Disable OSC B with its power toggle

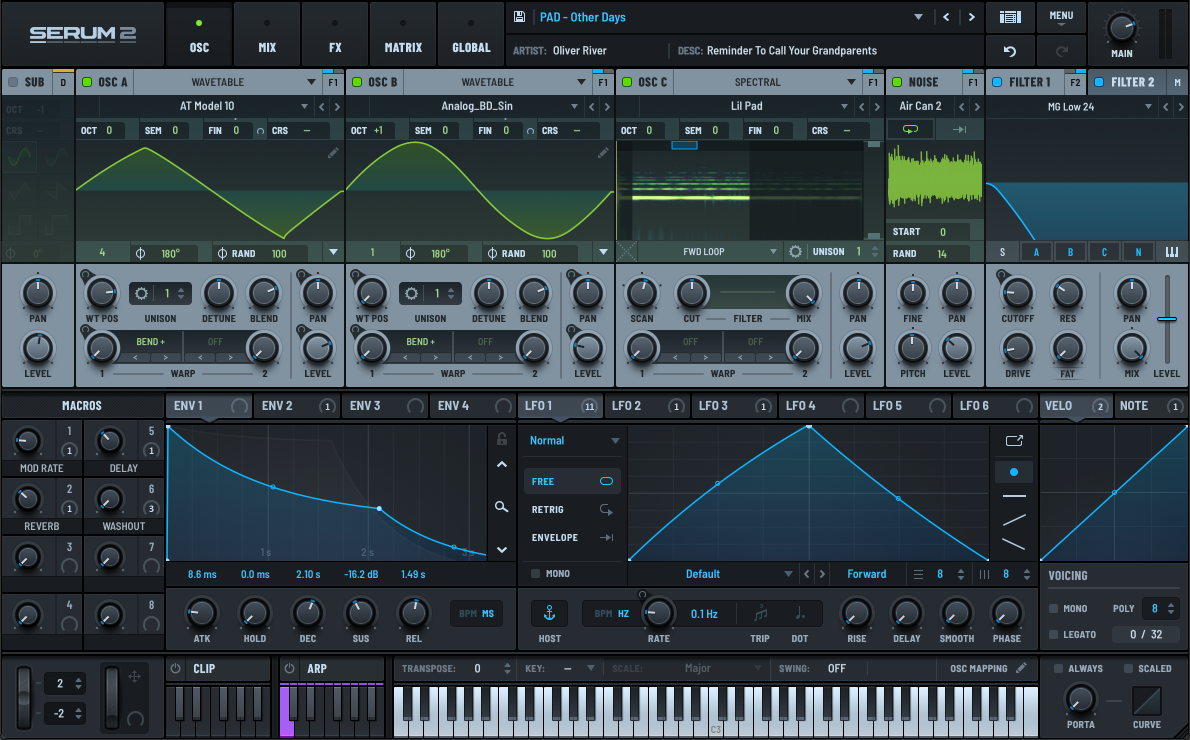pyautogui.click(x=357, y=82)
